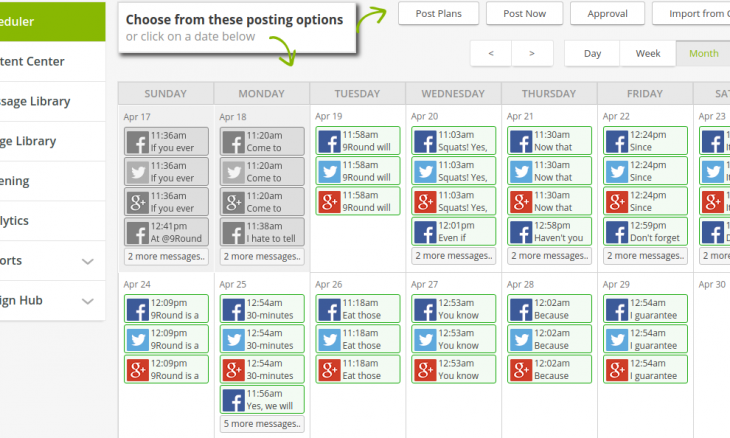Viewport: 730px width, 438px height.
Task: Click Google+ icon on Apr 29 12:54am post
Action: point(617,369)
